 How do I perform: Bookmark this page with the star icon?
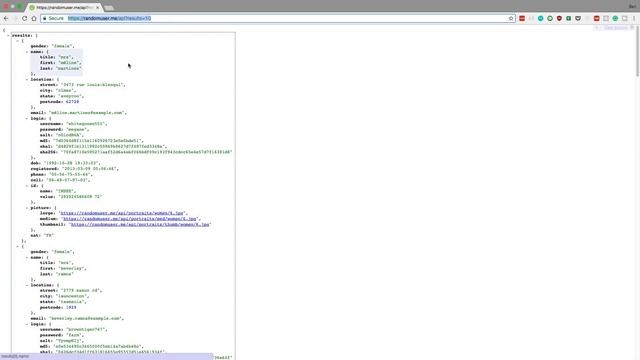tap(511, 18)
